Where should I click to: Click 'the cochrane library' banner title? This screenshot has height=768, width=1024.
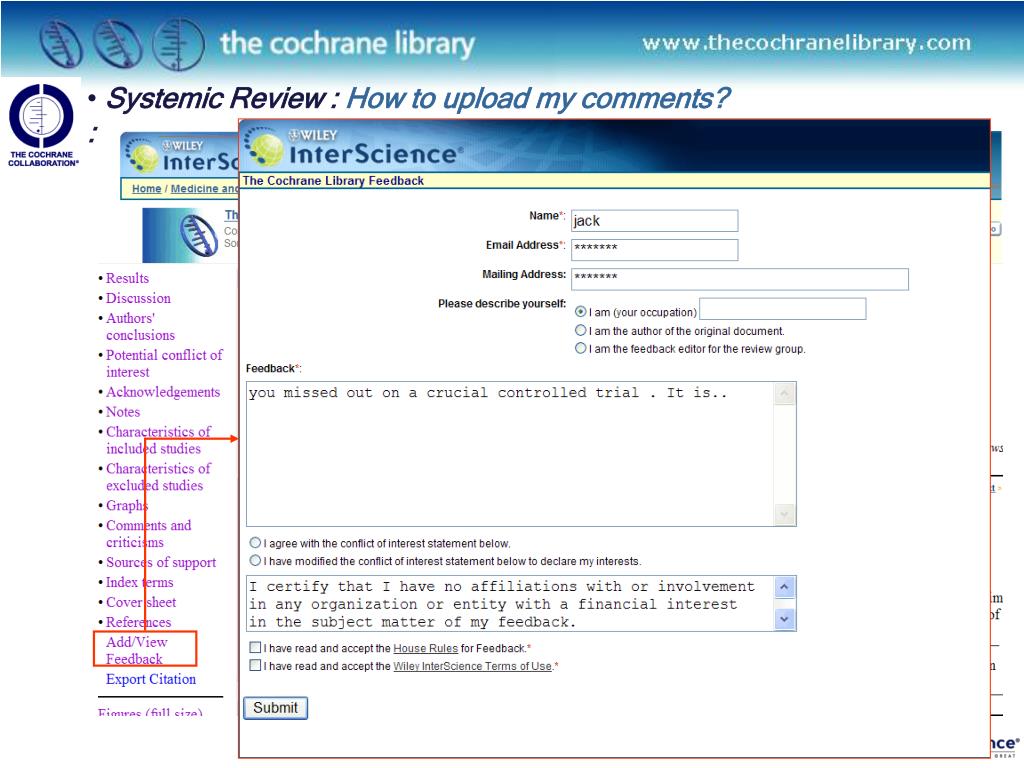[347, 44]
